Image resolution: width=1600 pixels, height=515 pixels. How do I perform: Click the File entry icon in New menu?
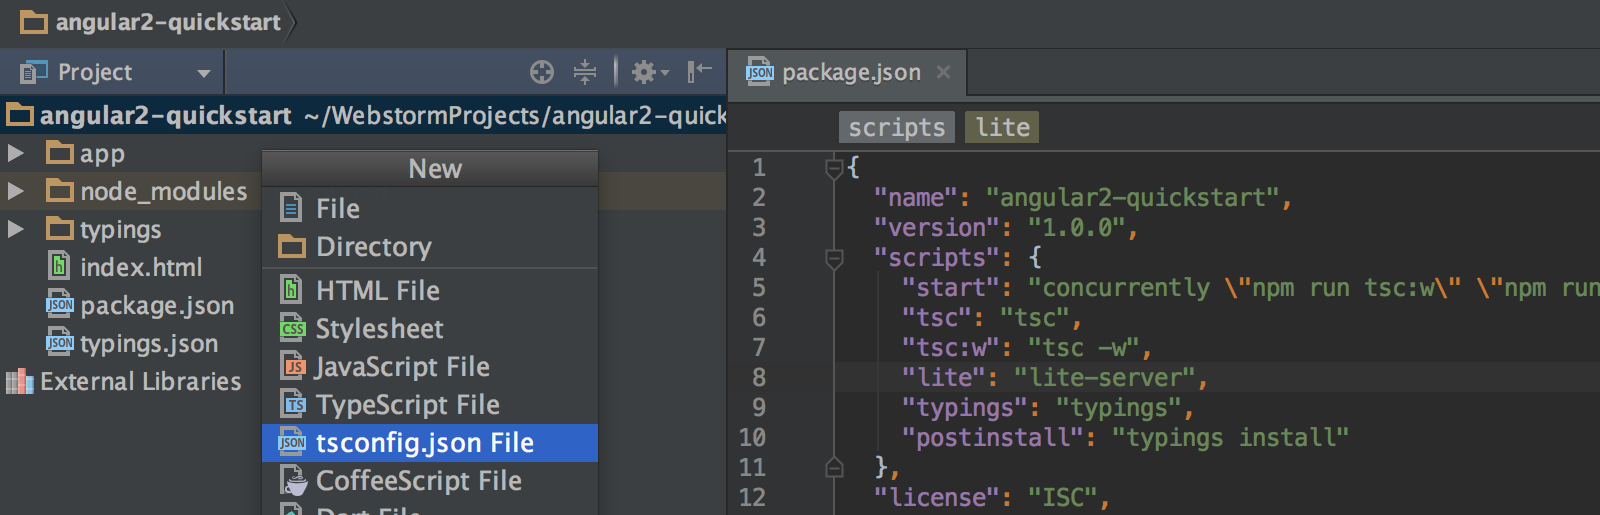pyautogui.click(x=291, y=207)
